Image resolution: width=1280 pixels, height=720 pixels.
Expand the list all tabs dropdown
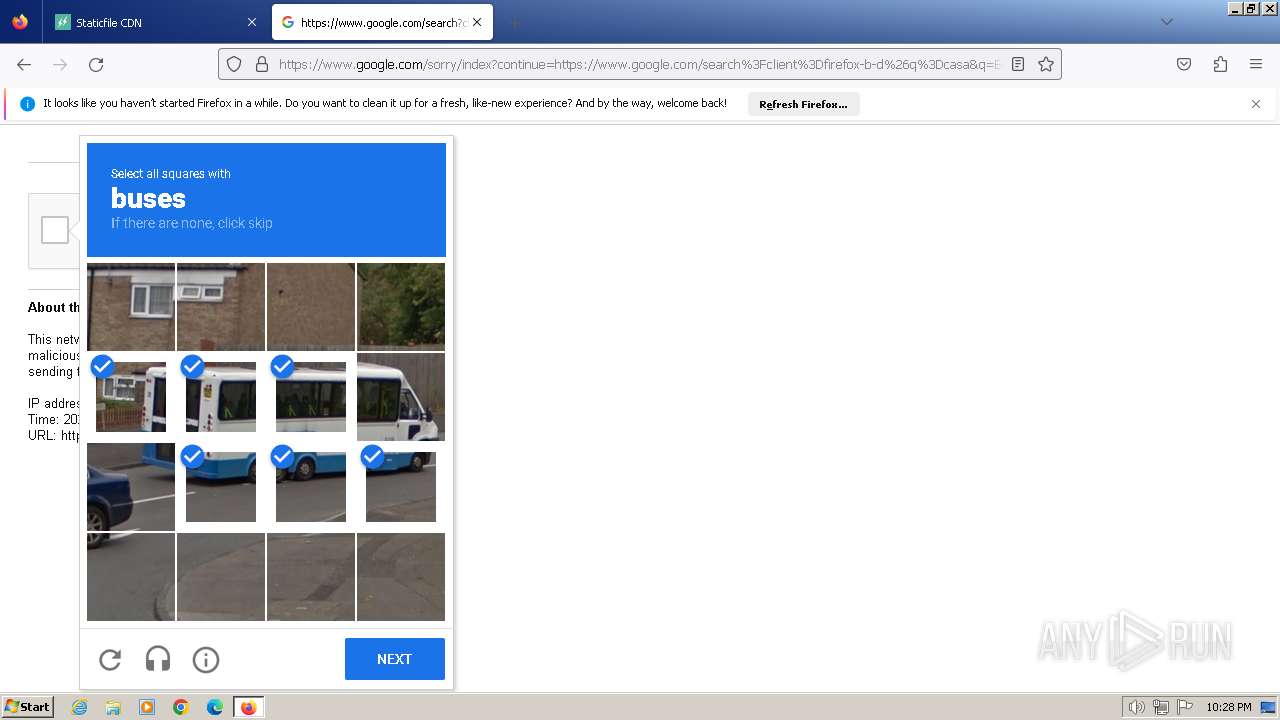[x=1166, y=22]
